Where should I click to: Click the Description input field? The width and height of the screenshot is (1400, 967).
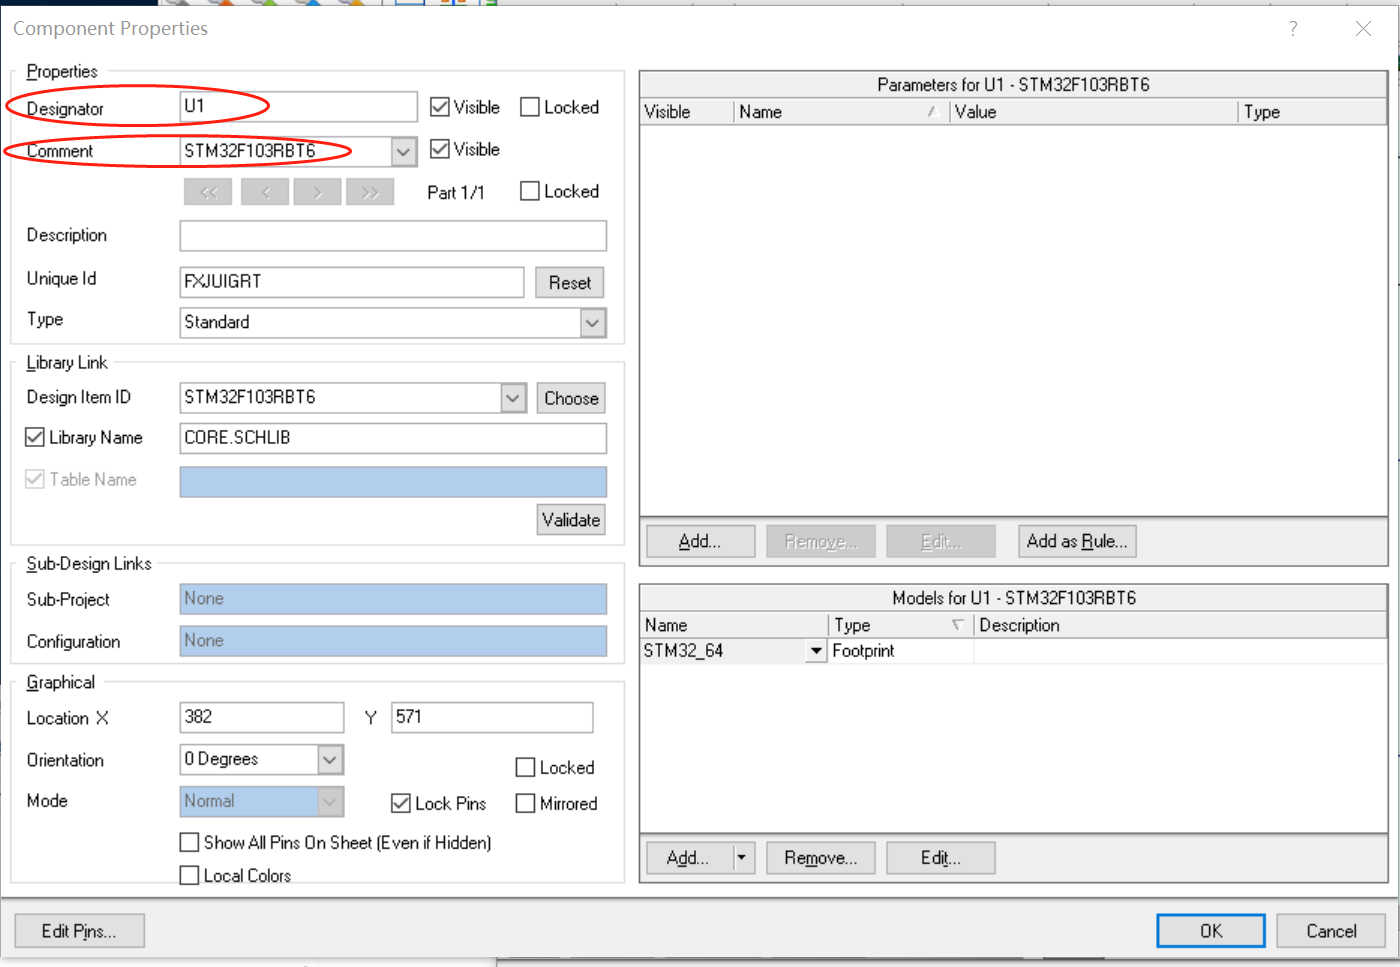[393, 236]
